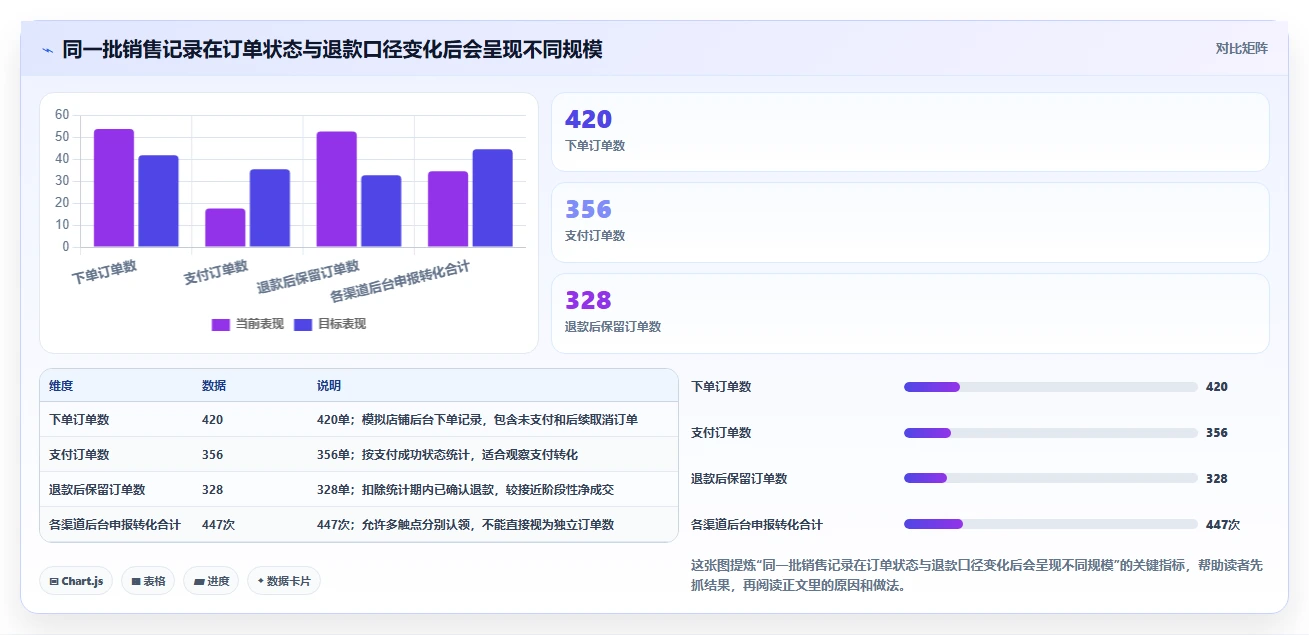Click the 当前表现 bar for 支付订单数
1309x635 pixels.
[225, 228]
